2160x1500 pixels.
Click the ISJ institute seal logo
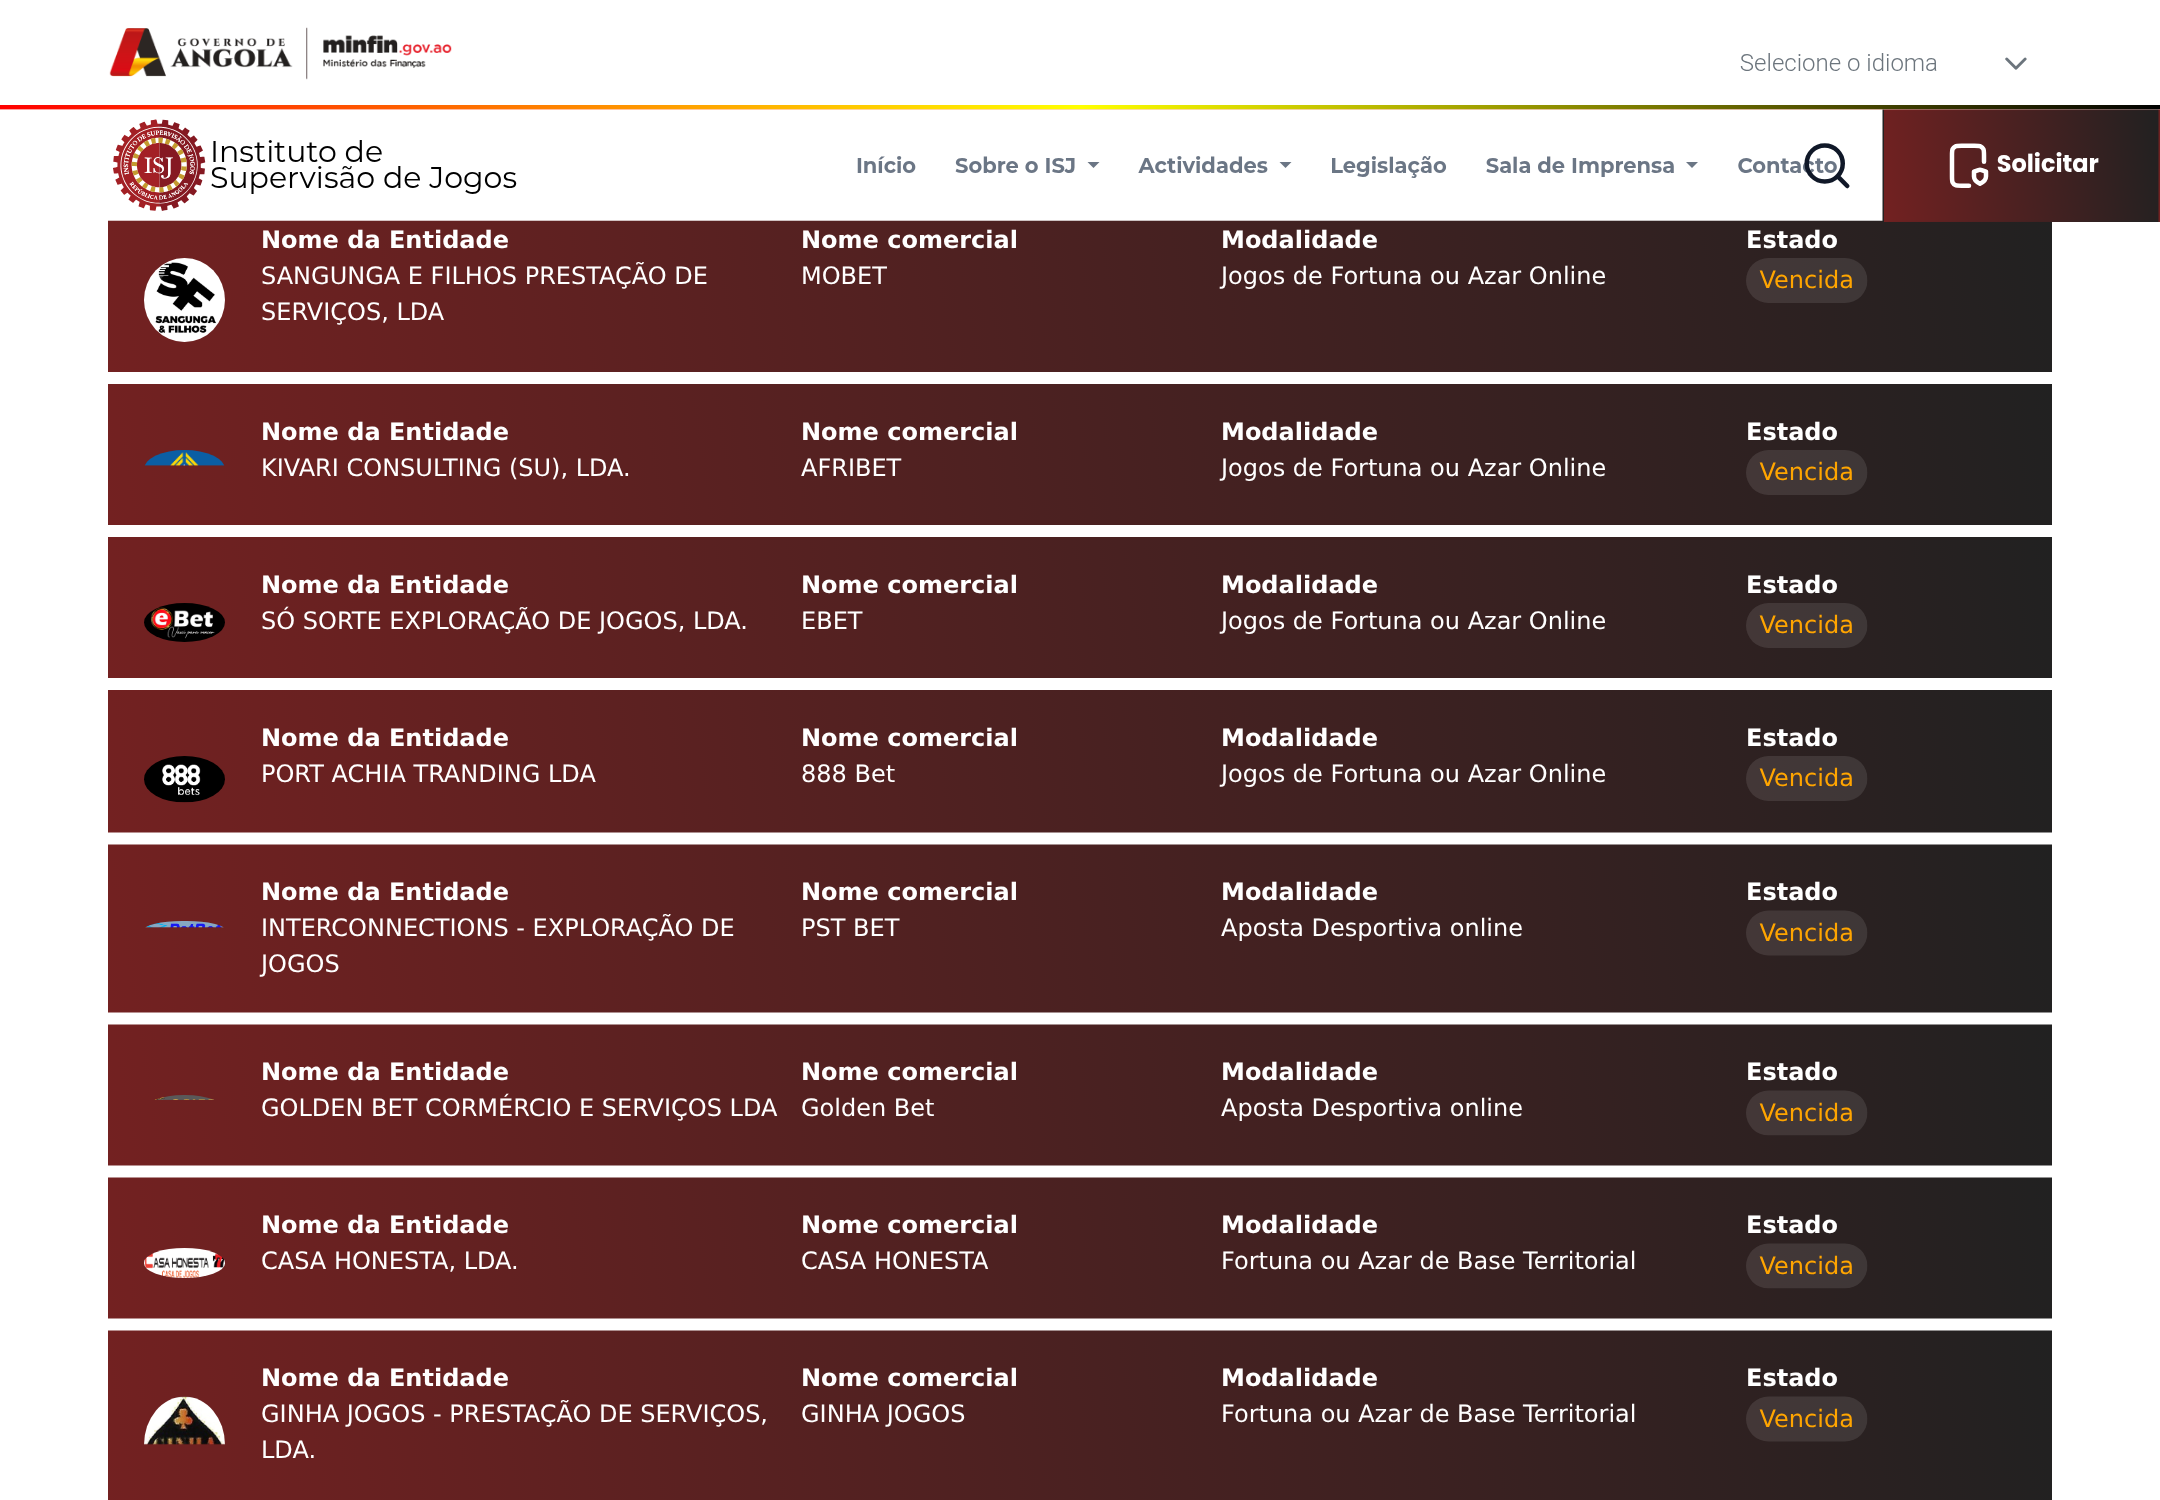click(x=158, y=165)
